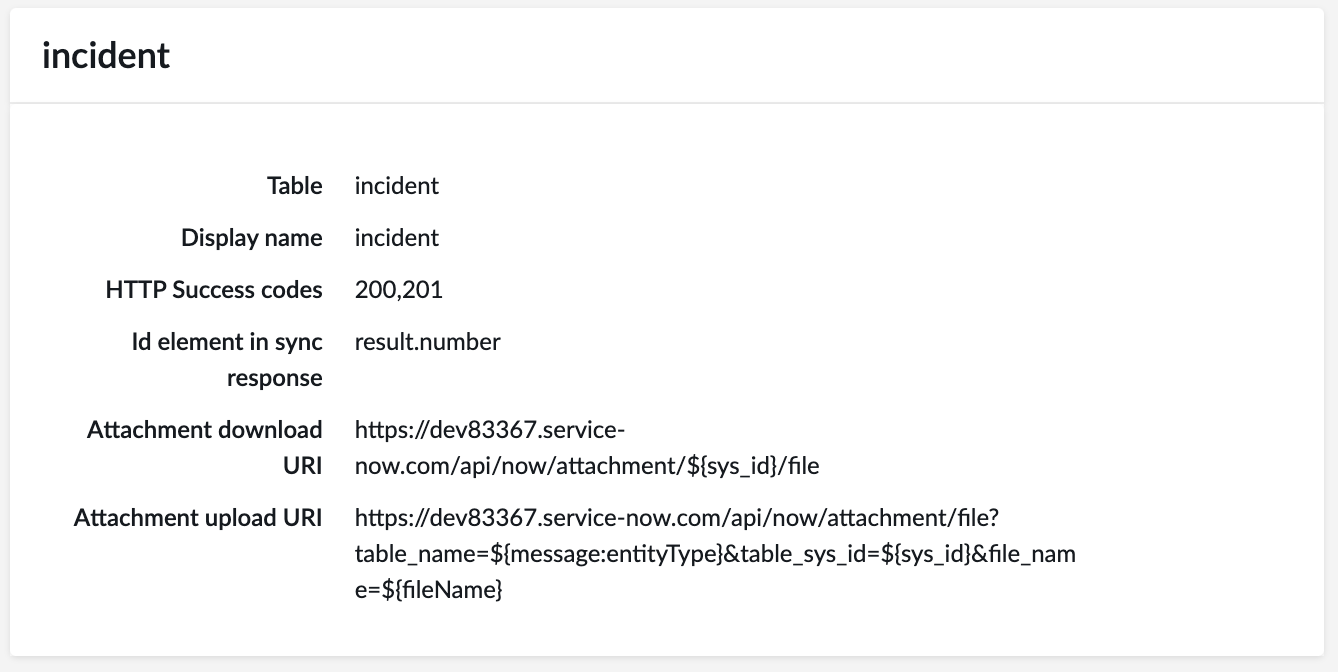Click the https://dev83367.service- download URL line
The image size is (1338, 672).
(x=490, y=430)
